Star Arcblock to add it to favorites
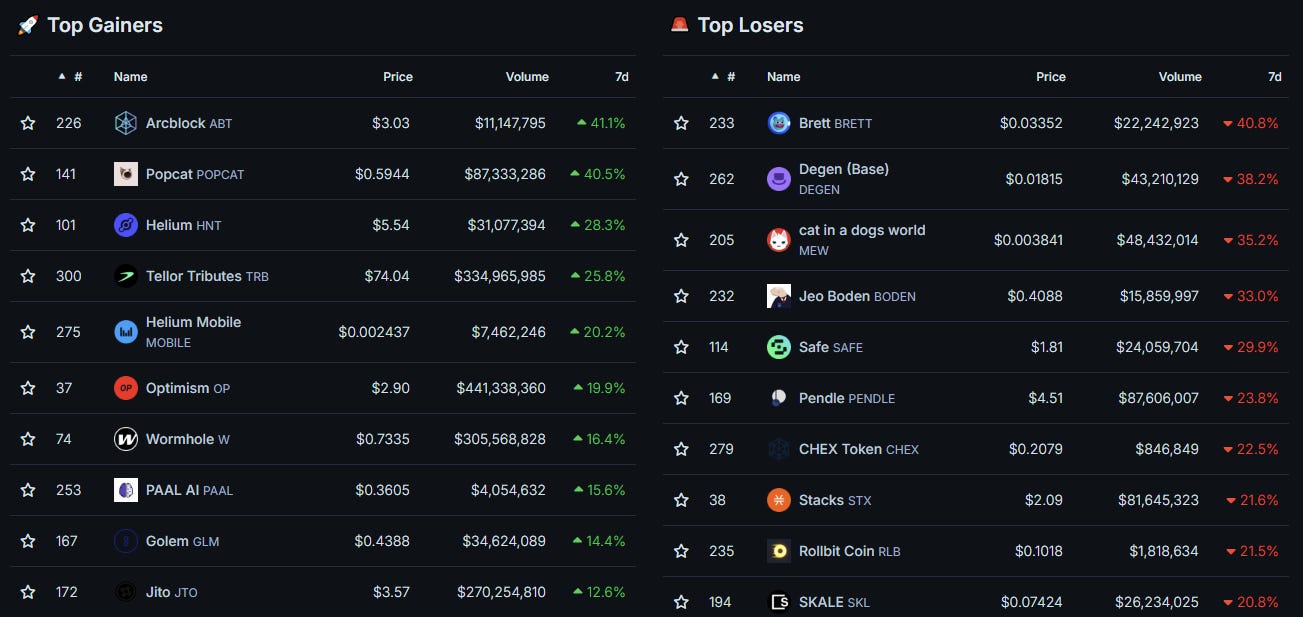 (27, 122)
